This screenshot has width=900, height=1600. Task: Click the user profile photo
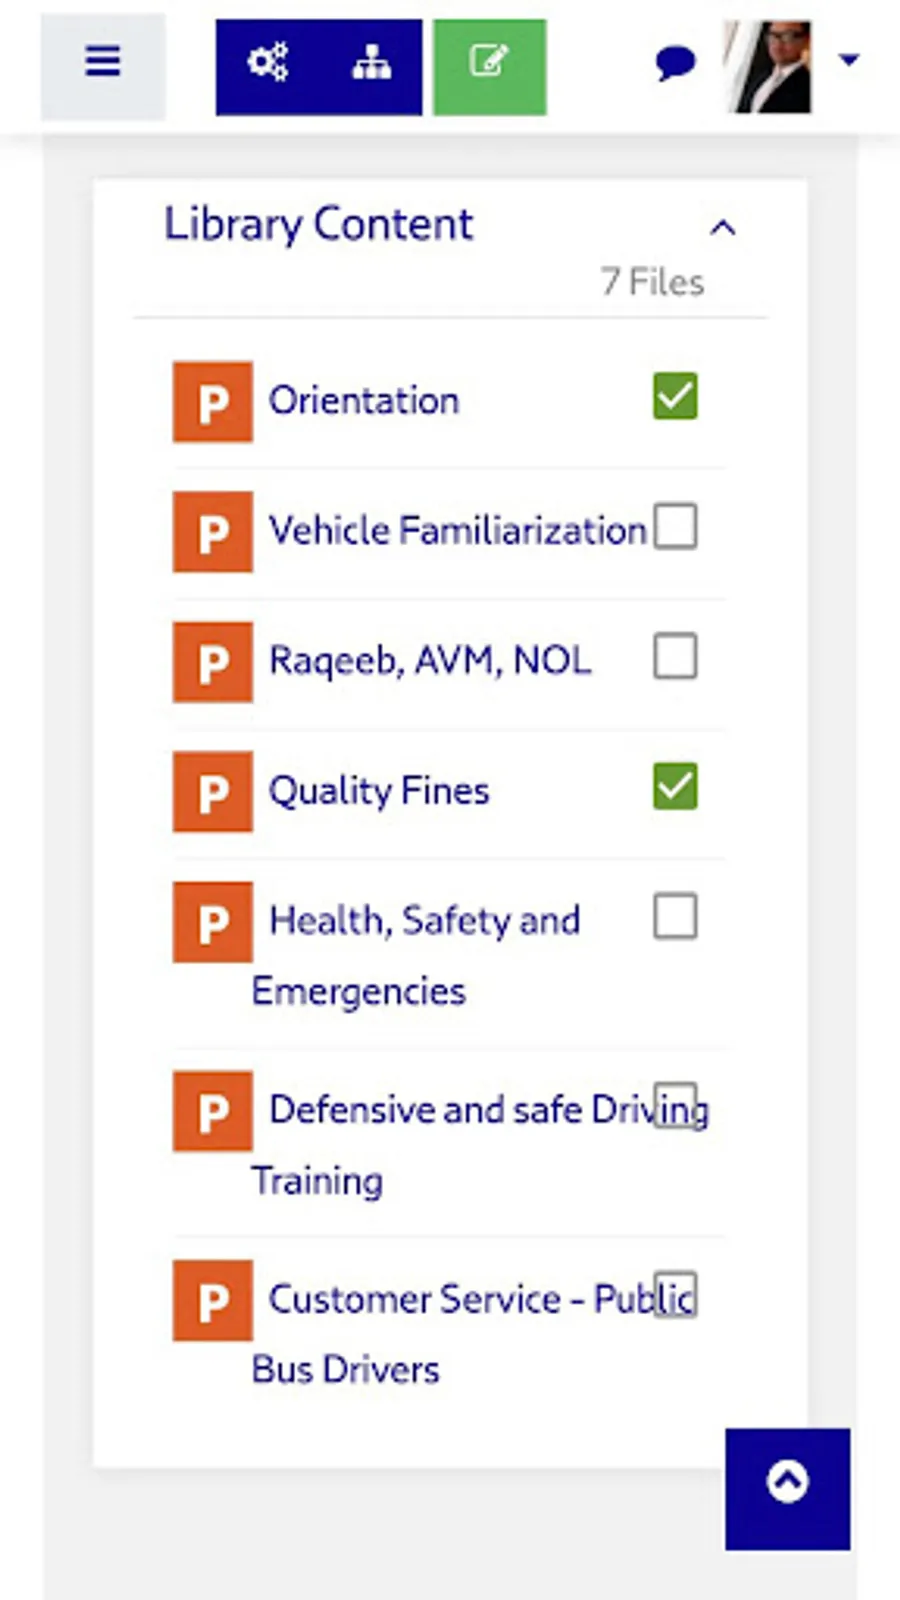(x=768, y=66)
